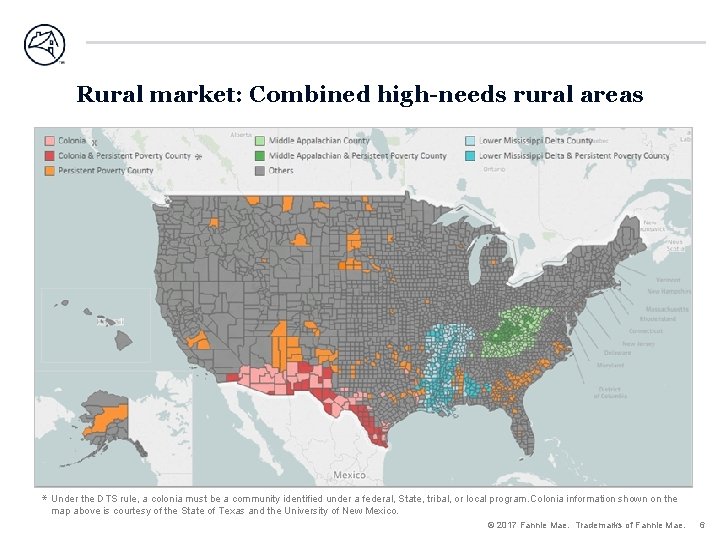Select the orange Persistent Poverty County swatch
The height and width of the screenshot is (540, 720).
tap(50, 171)
